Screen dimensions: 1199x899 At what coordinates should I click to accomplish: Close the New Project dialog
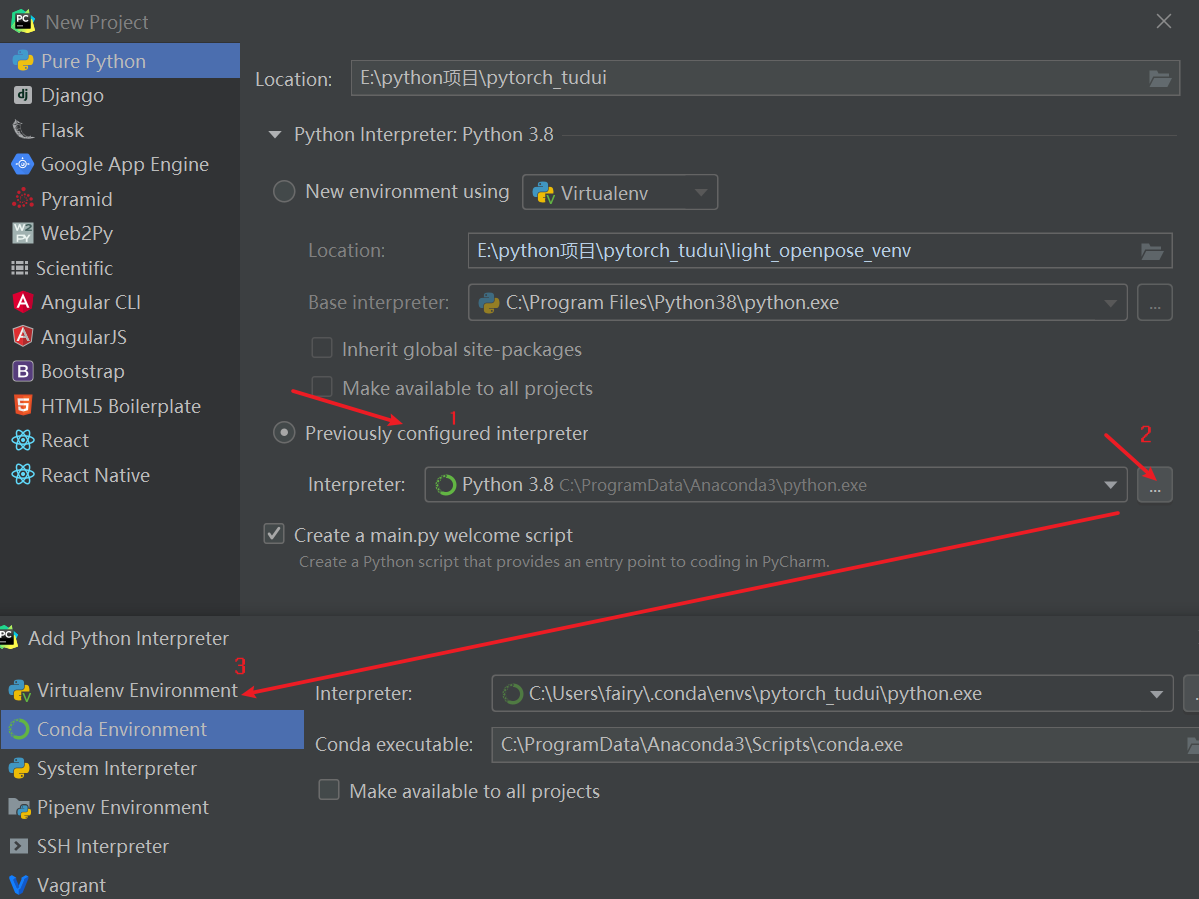1164,21
